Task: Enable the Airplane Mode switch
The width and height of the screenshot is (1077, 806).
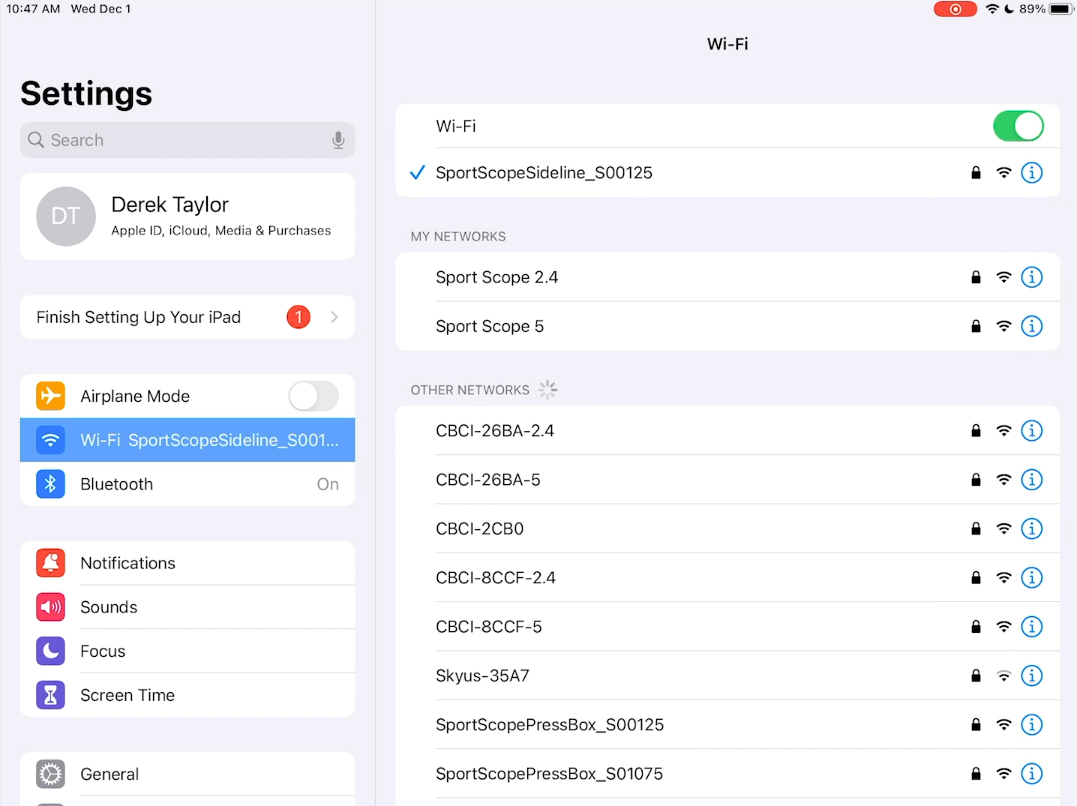Action: [x=313, y=396]
